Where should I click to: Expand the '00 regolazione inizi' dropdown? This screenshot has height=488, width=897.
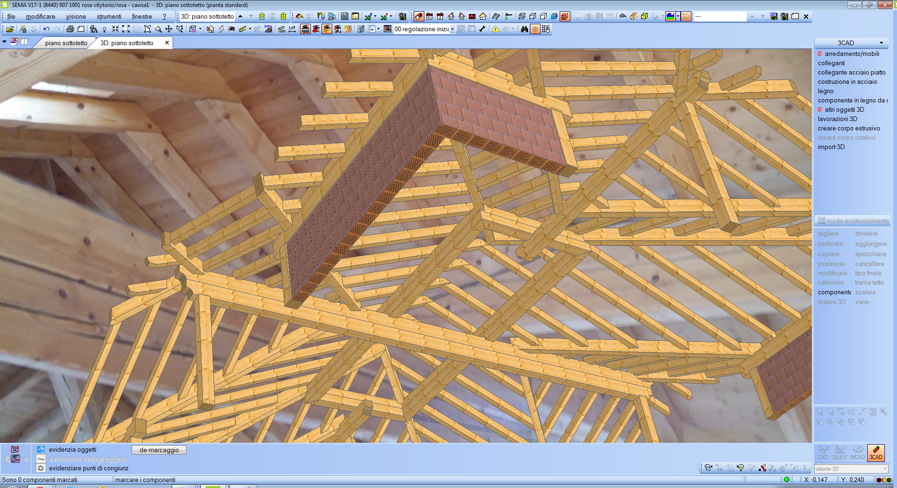point(452,29)
